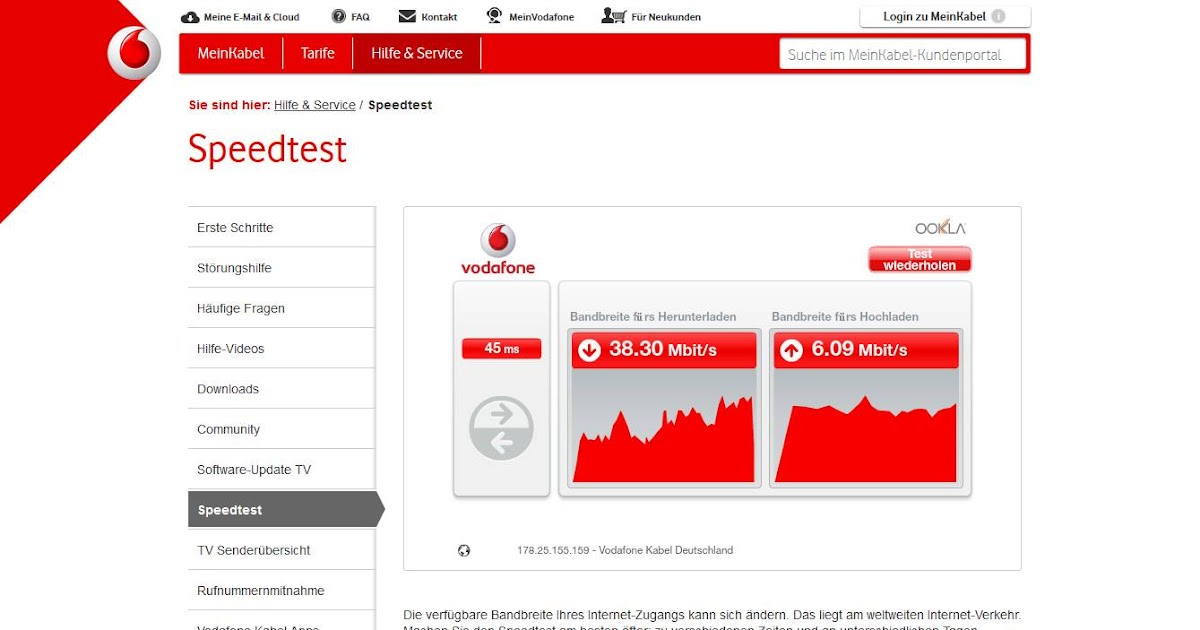
Task: Open the Tarife navigation tab
Action: (318, 53)
